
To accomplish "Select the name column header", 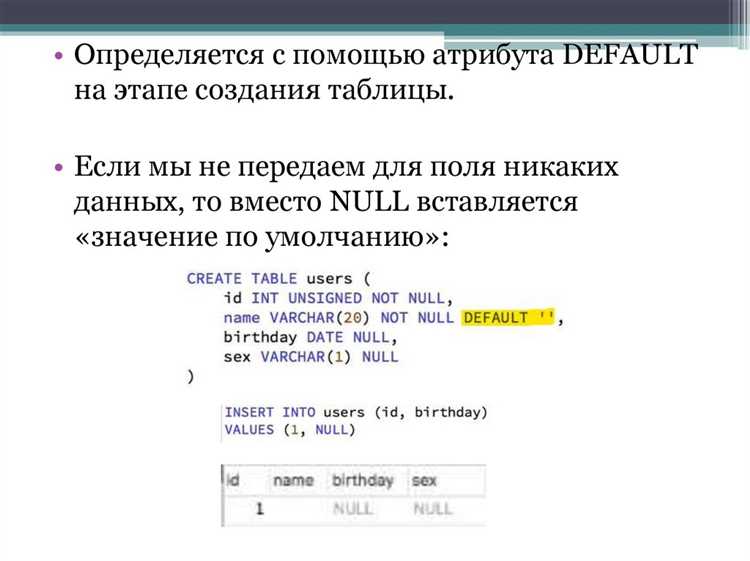I will click(293, 481).
